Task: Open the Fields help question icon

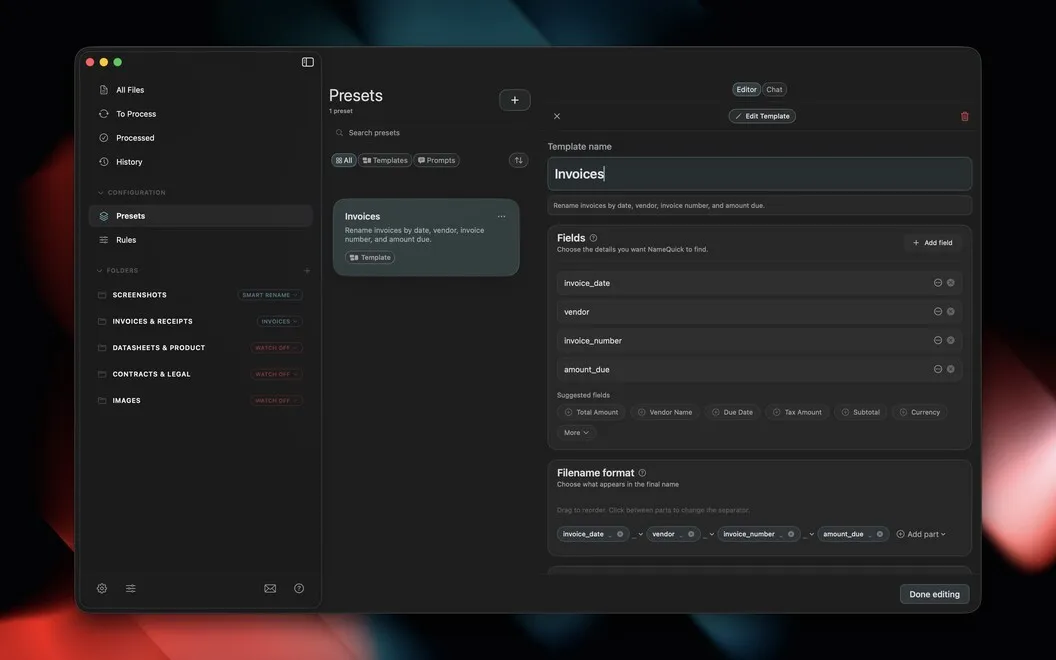Action: pyautogui.click(x=593, y=238)
